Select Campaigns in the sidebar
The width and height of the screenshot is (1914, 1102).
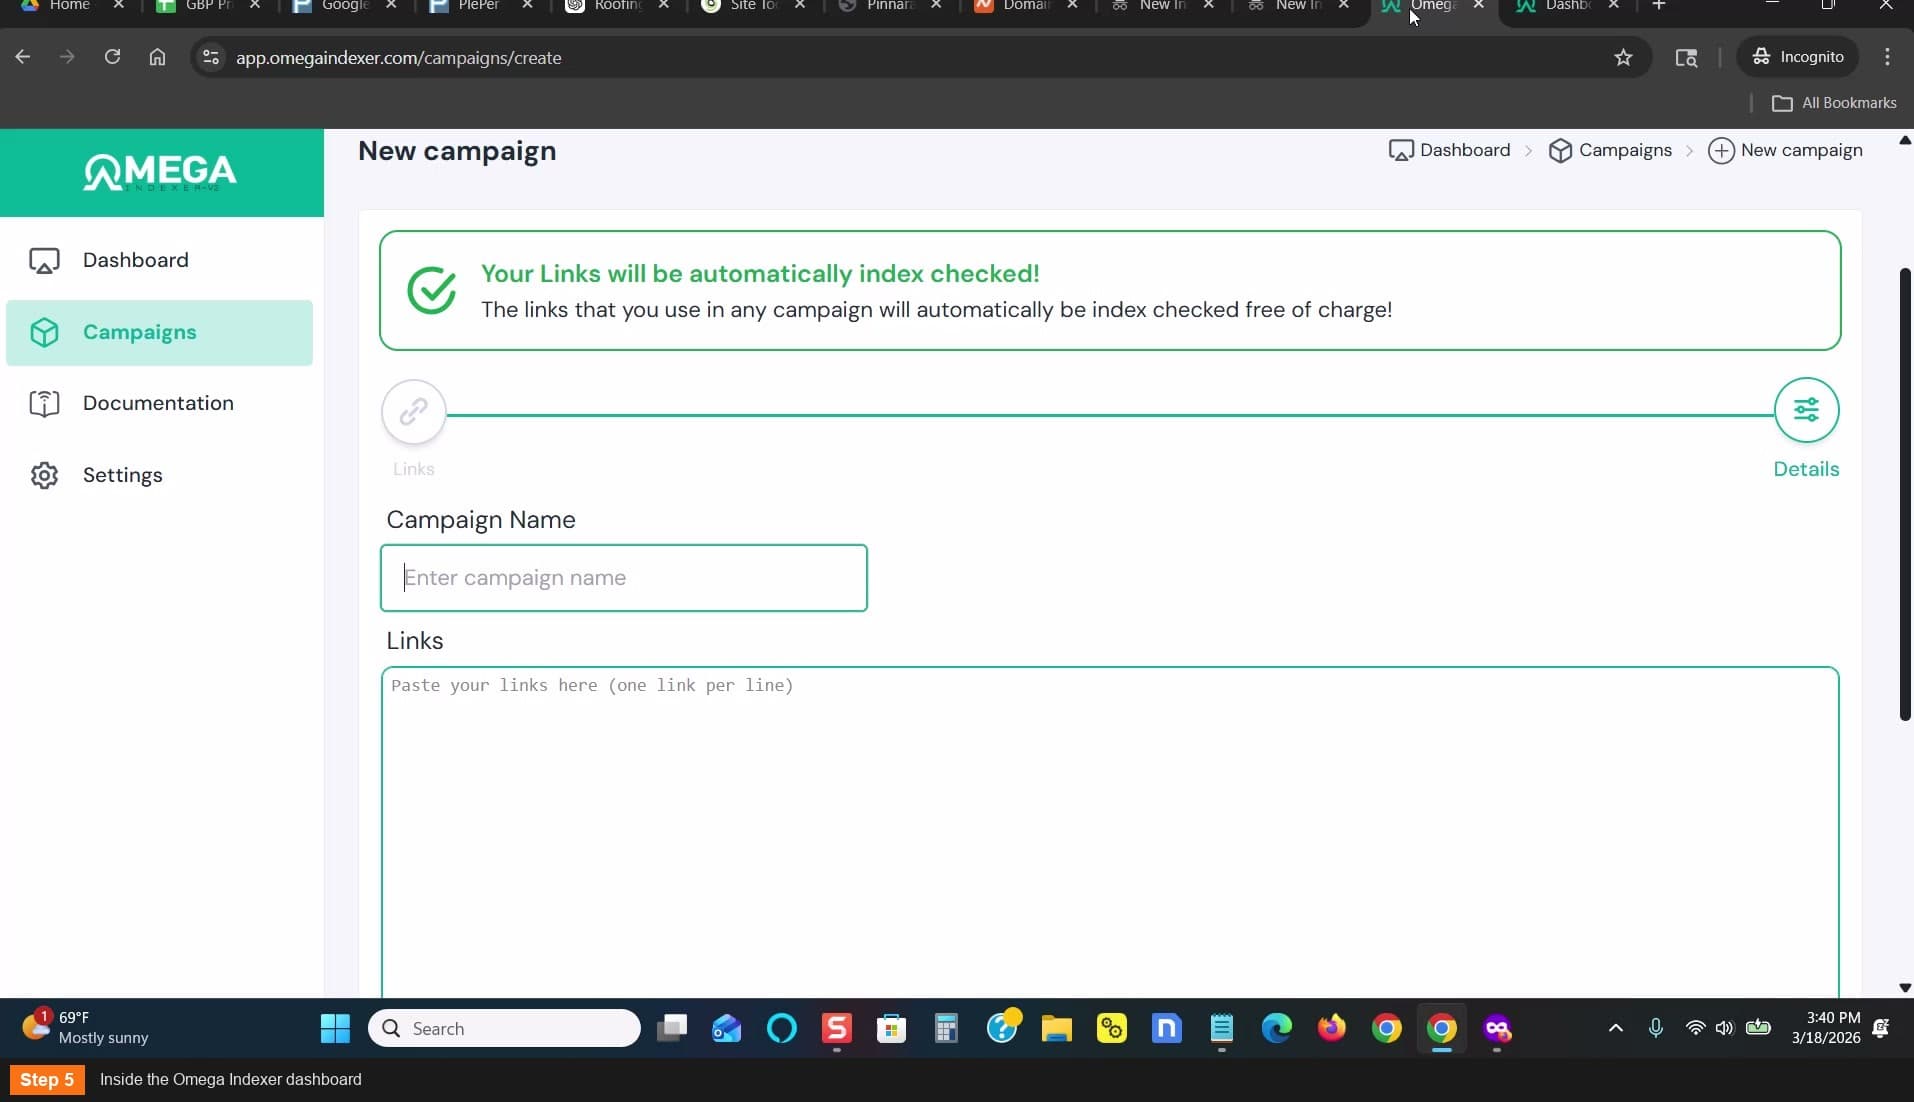[x=159, y=332]
